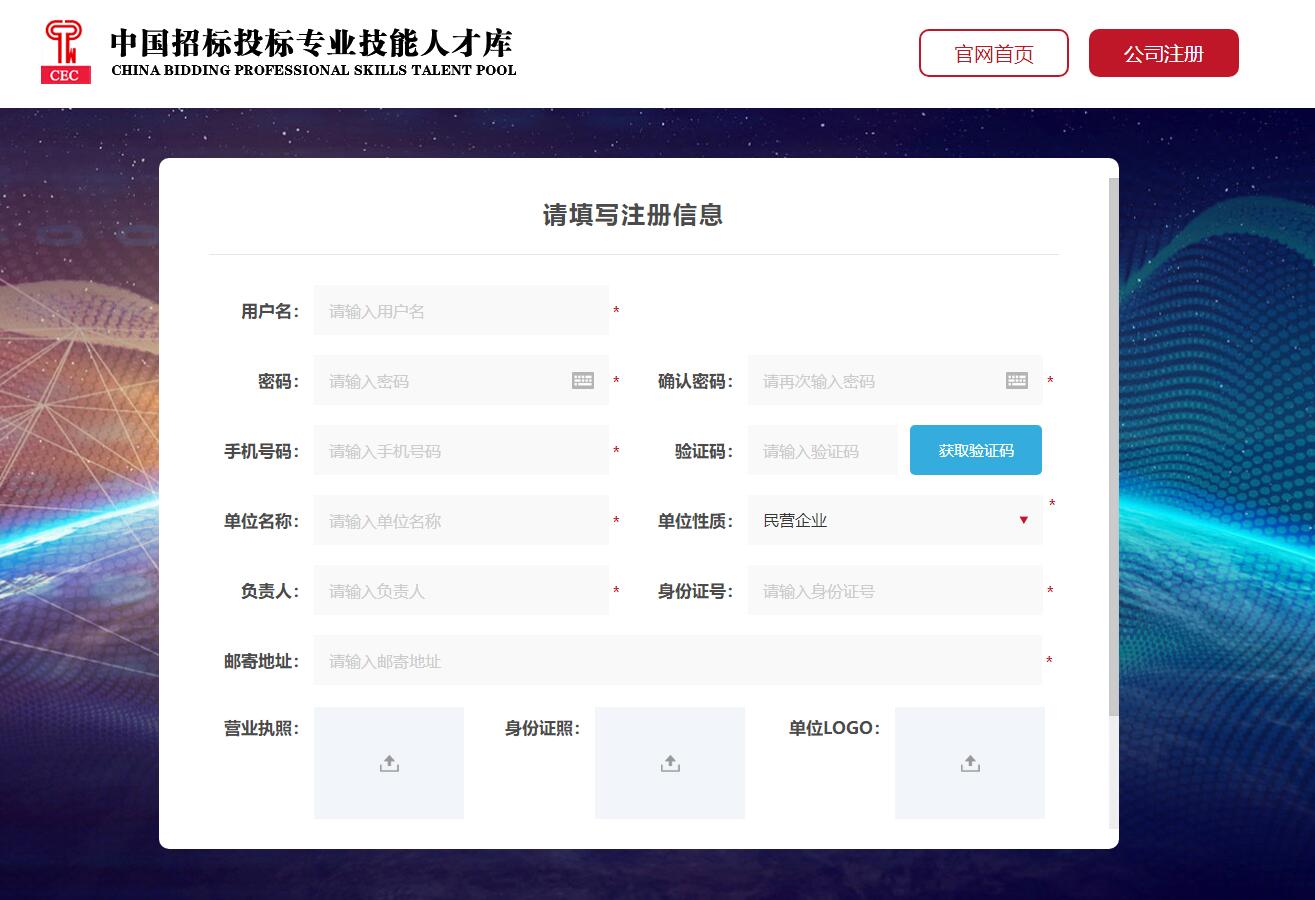Viewport: 1315px width, 900px height.
Task: Click the 邮寄地址 input field
Action: pos(677,661)
